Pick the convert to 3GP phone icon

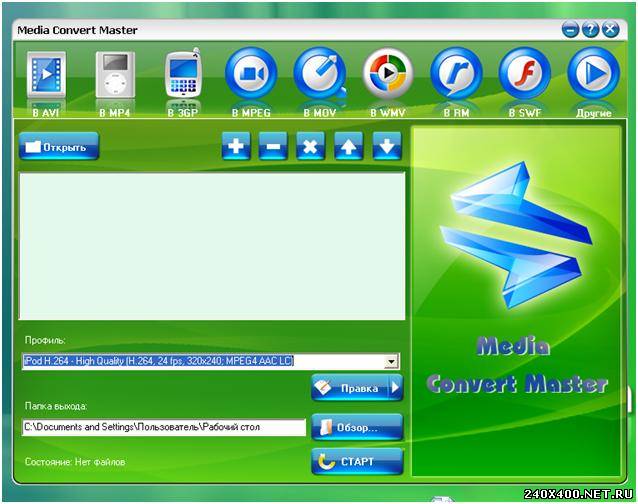pos(183,73)
